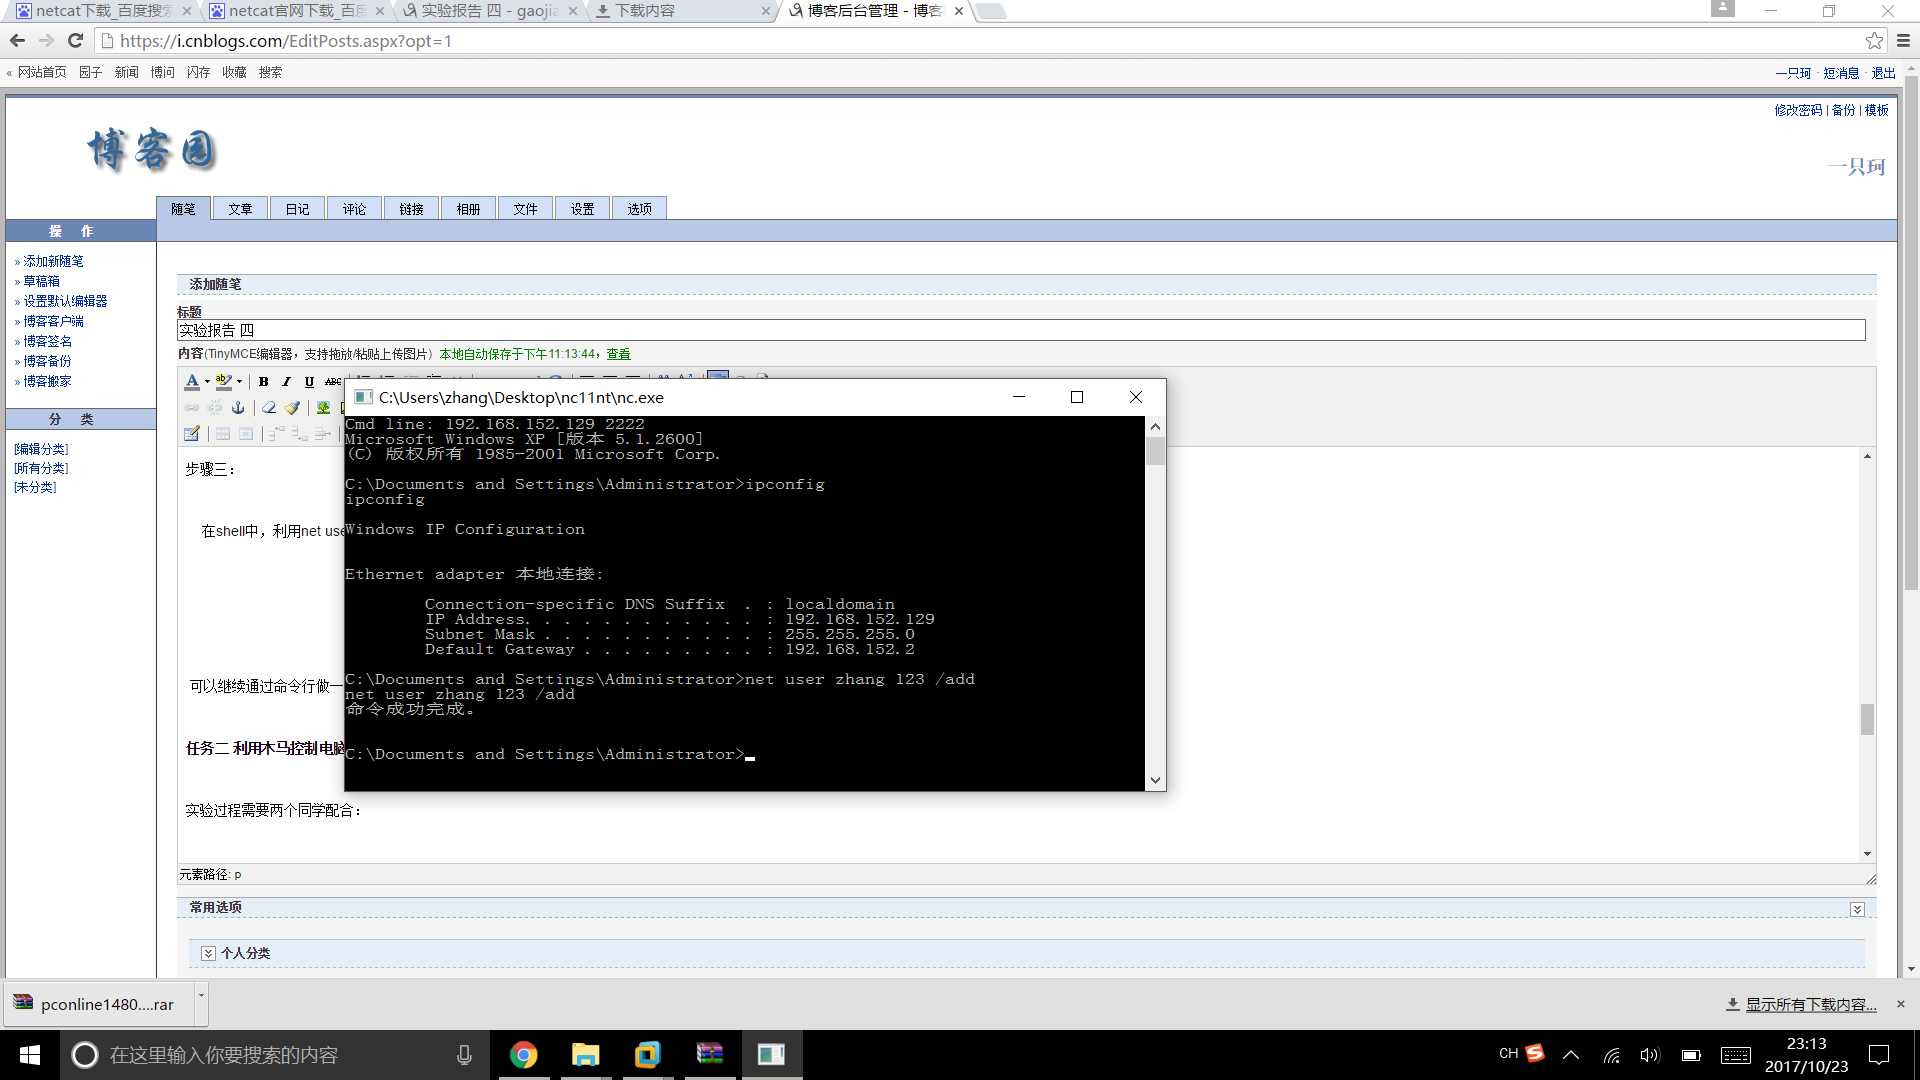Screen dimensions: 1920x1080
Task: Toggle strikethrough formatting
Action: pos(332,381)
